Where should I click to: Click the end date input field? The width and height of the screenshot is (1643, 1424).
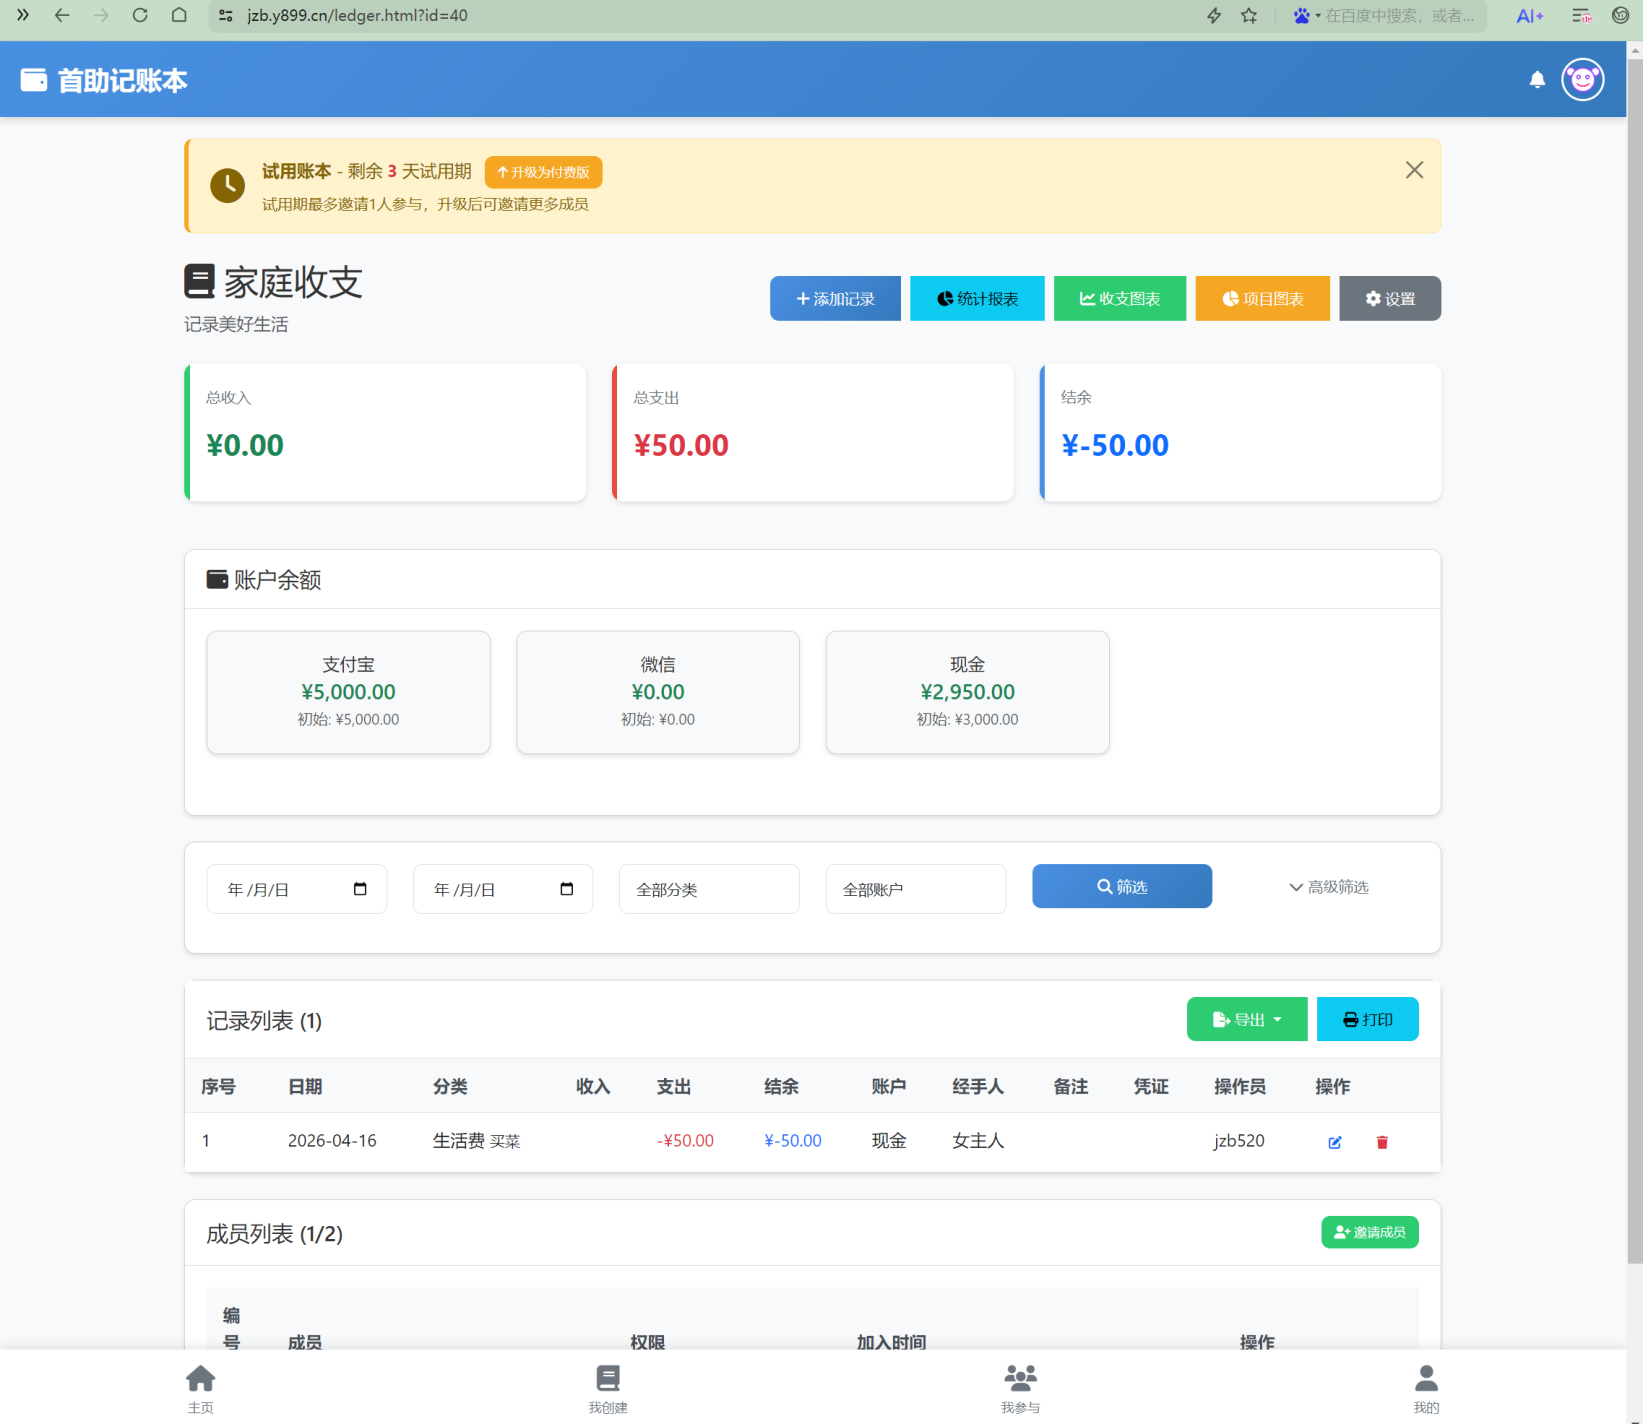(490, 889)
